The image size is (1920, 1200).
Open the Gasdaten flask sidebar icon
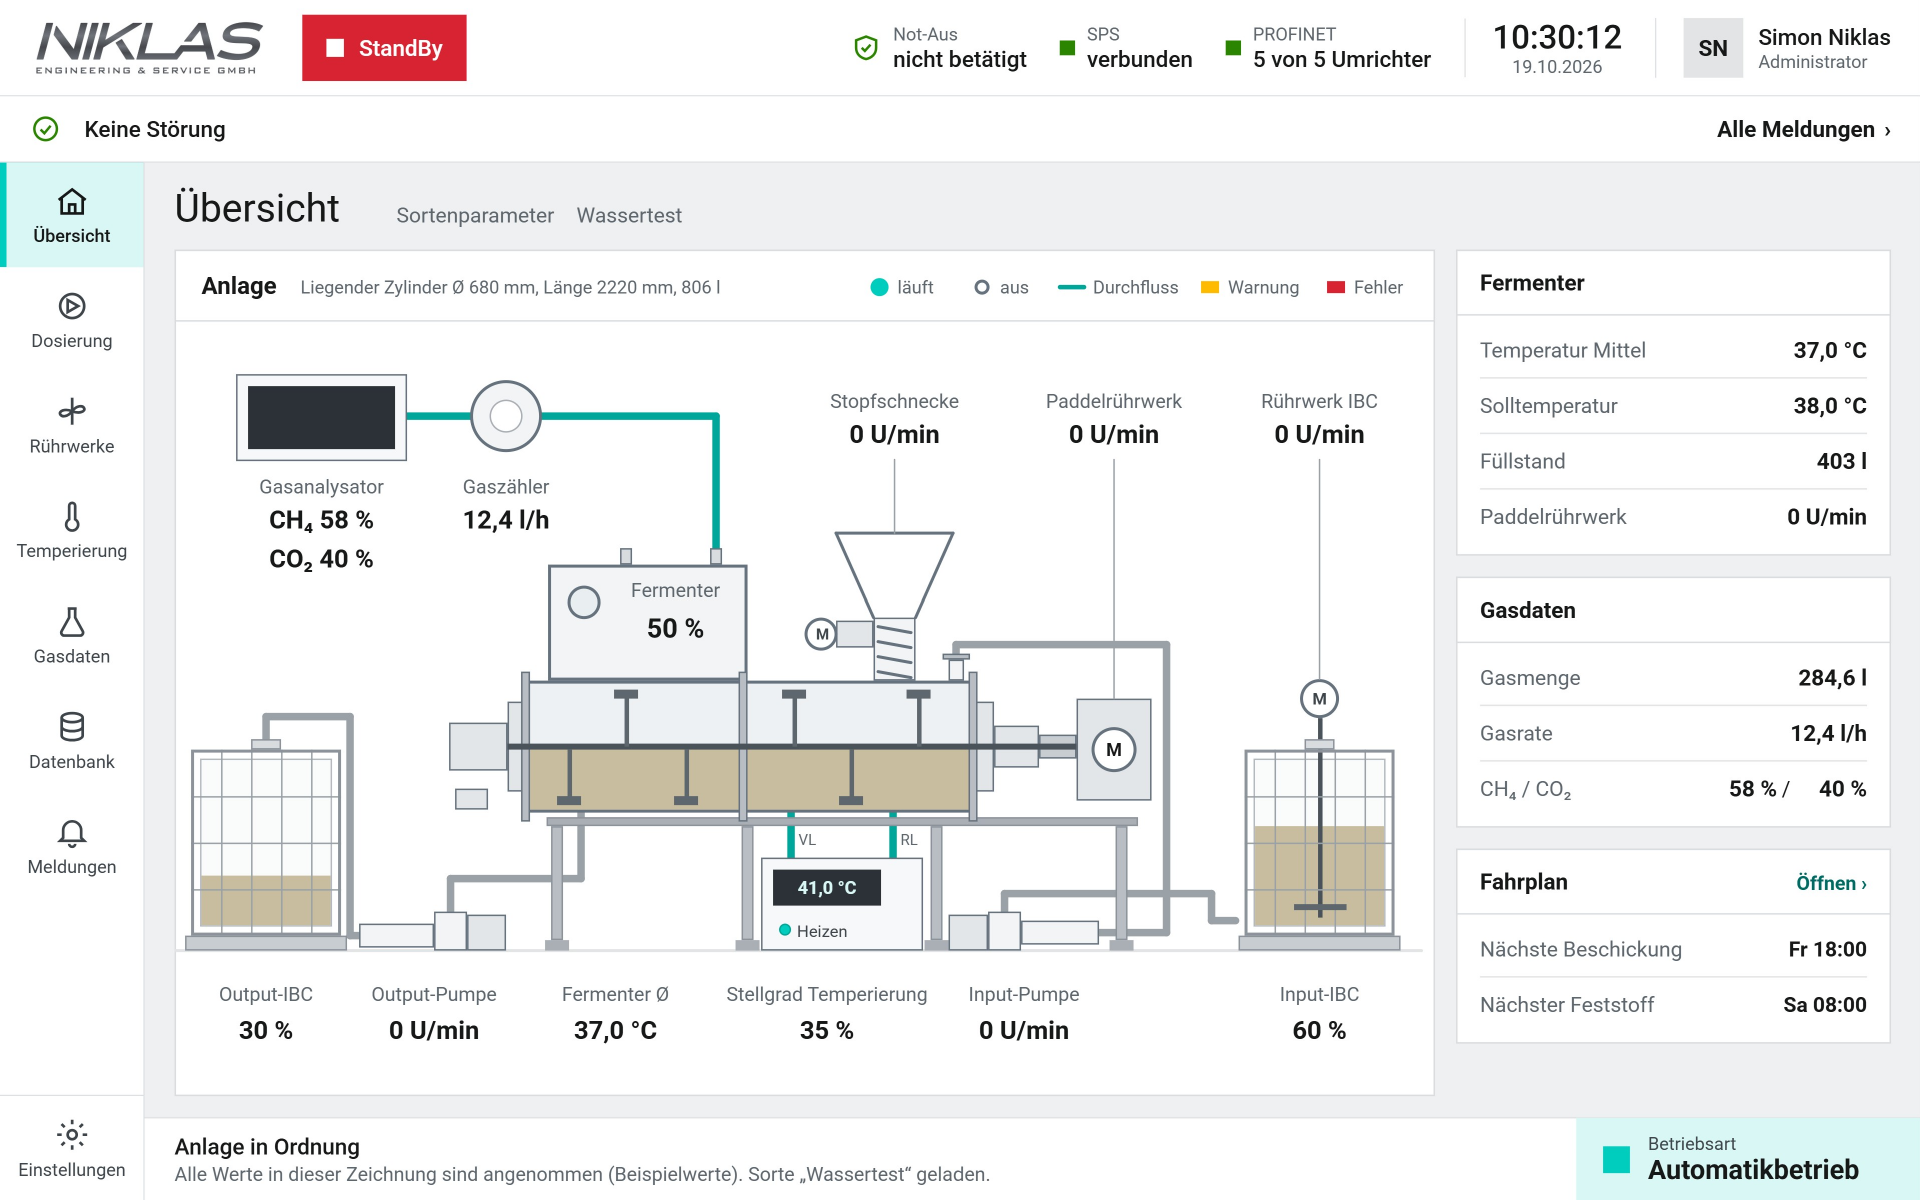(x=72, y=622)
